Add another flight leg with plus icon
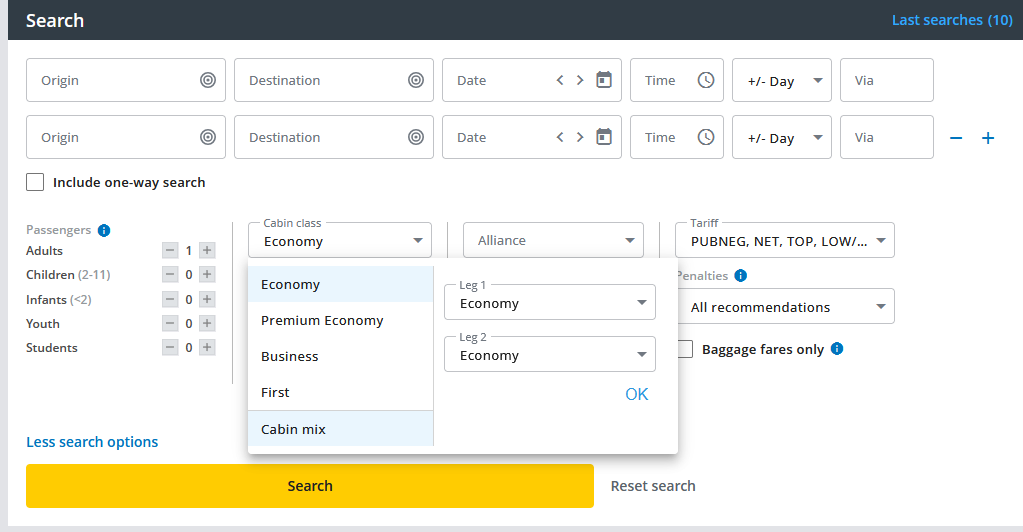1023x532 pixels. [988, 138]
